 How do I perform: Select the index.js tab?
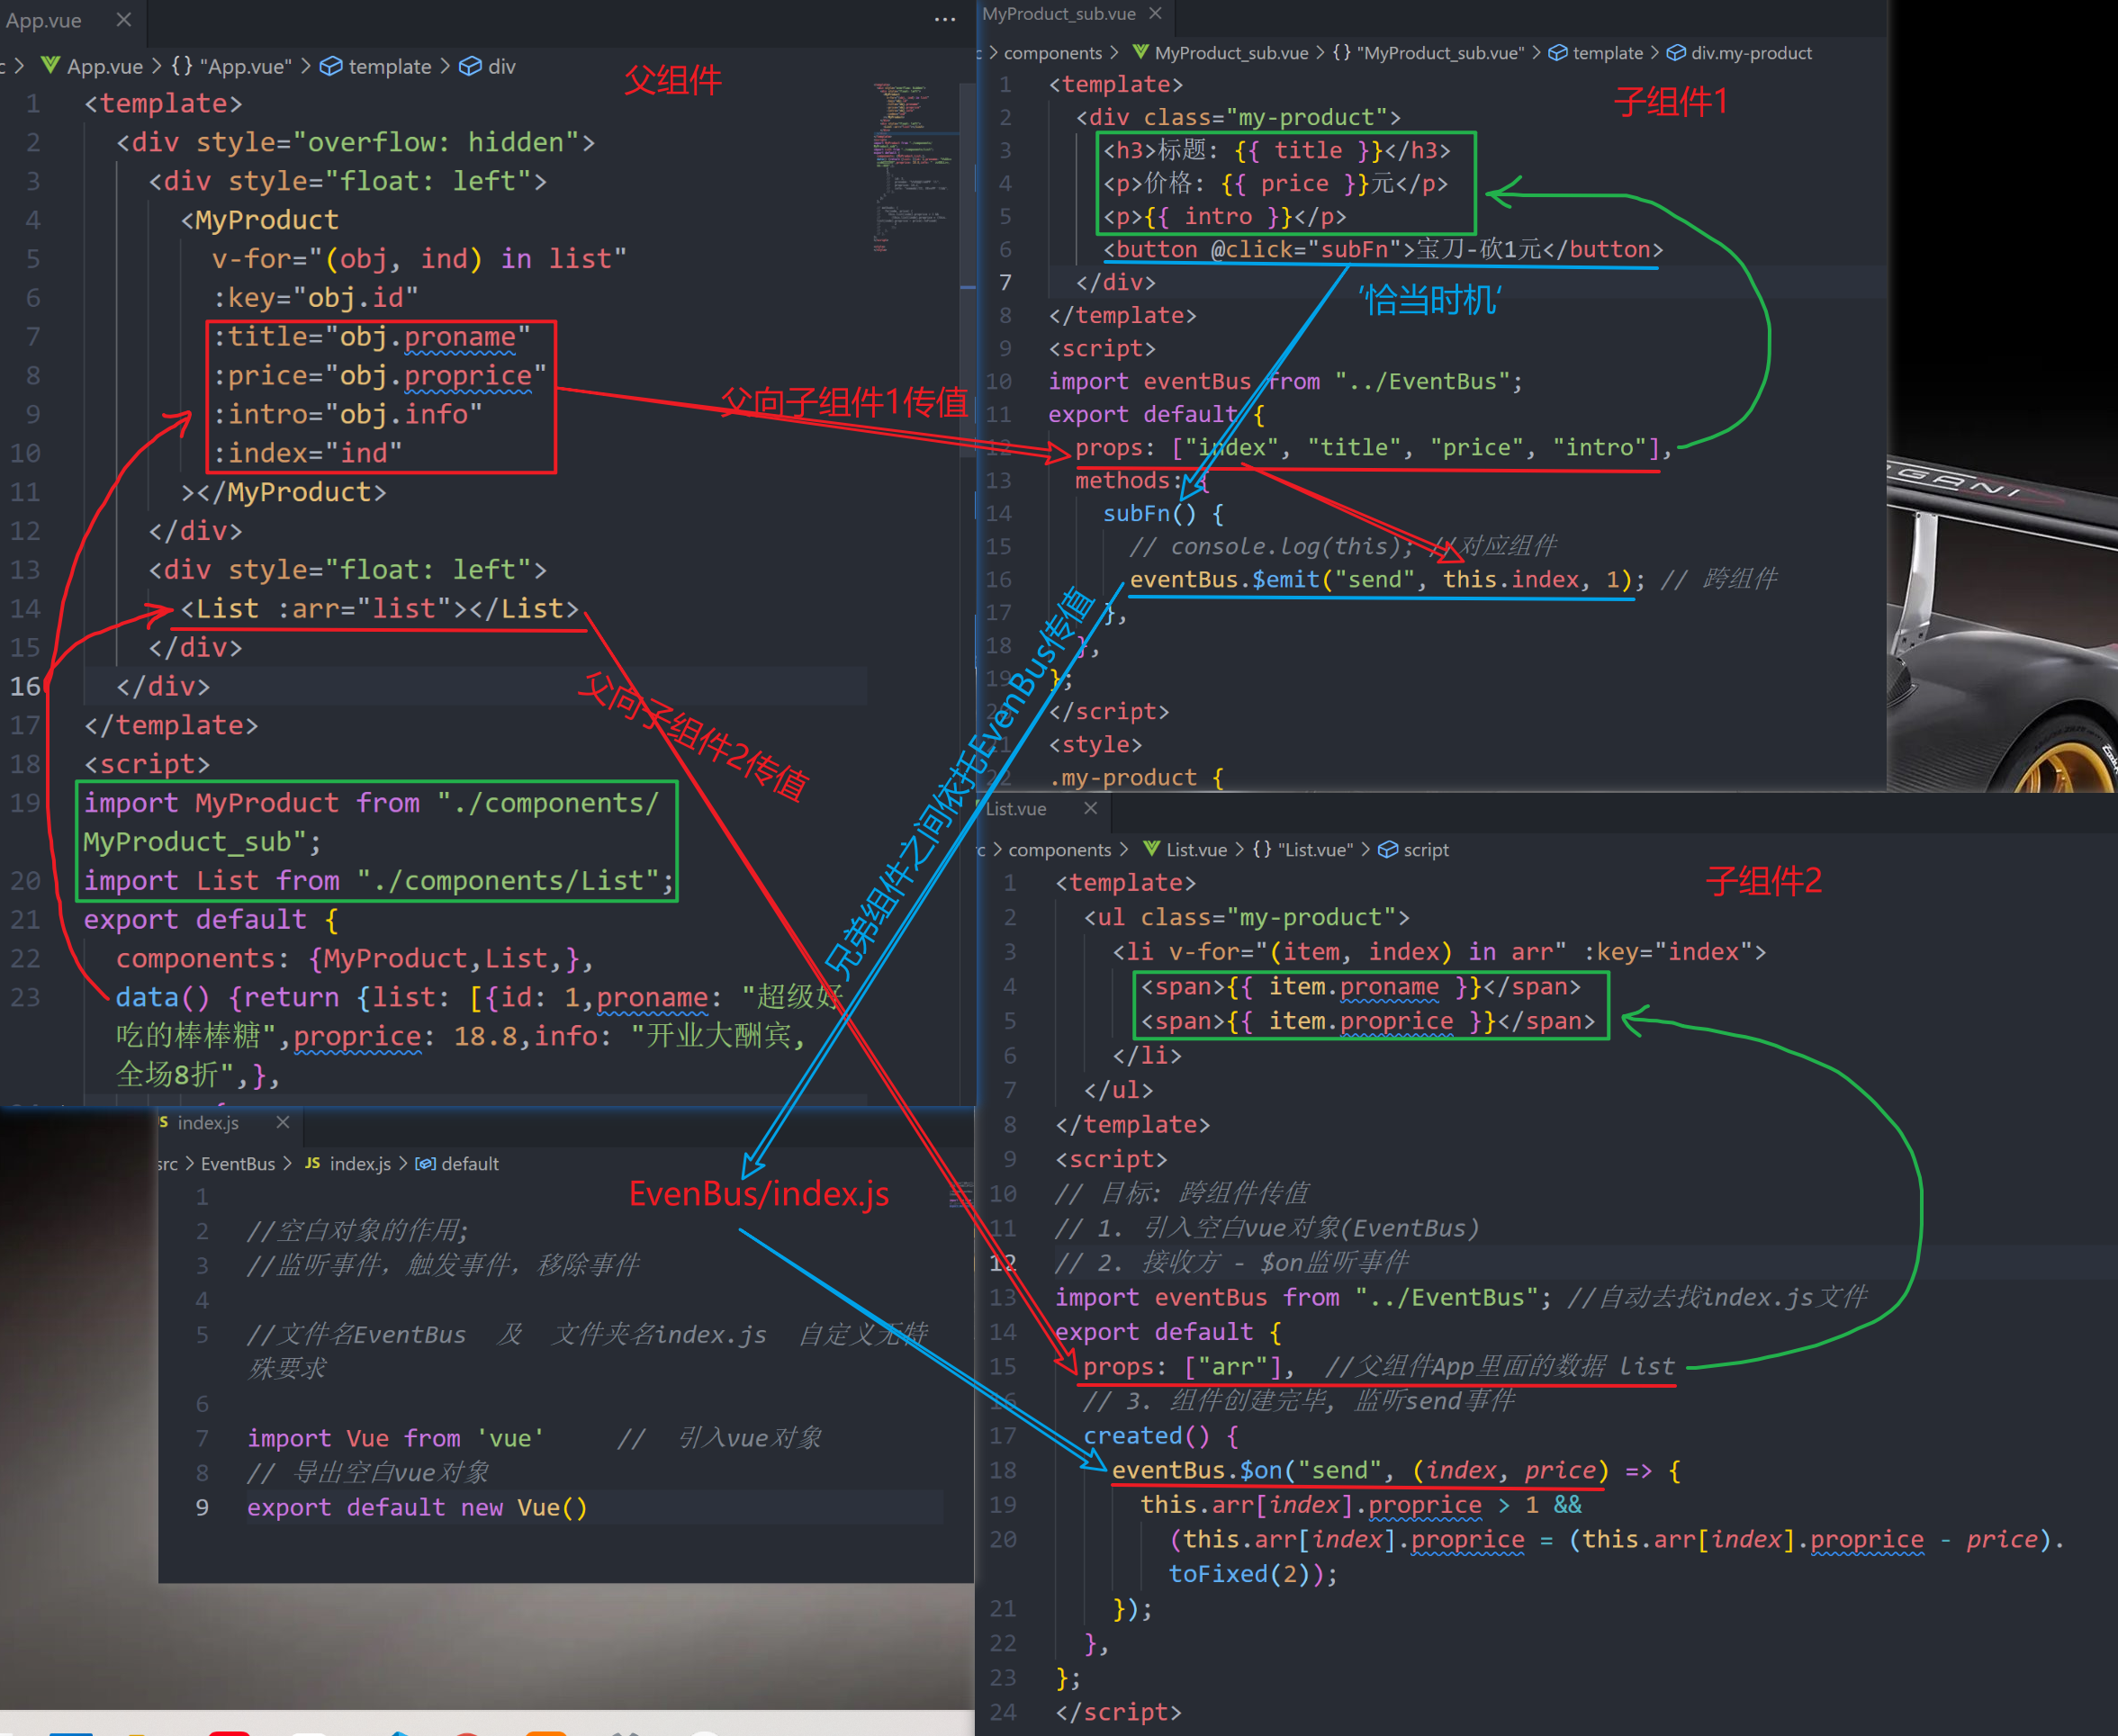pos(208,1123)
